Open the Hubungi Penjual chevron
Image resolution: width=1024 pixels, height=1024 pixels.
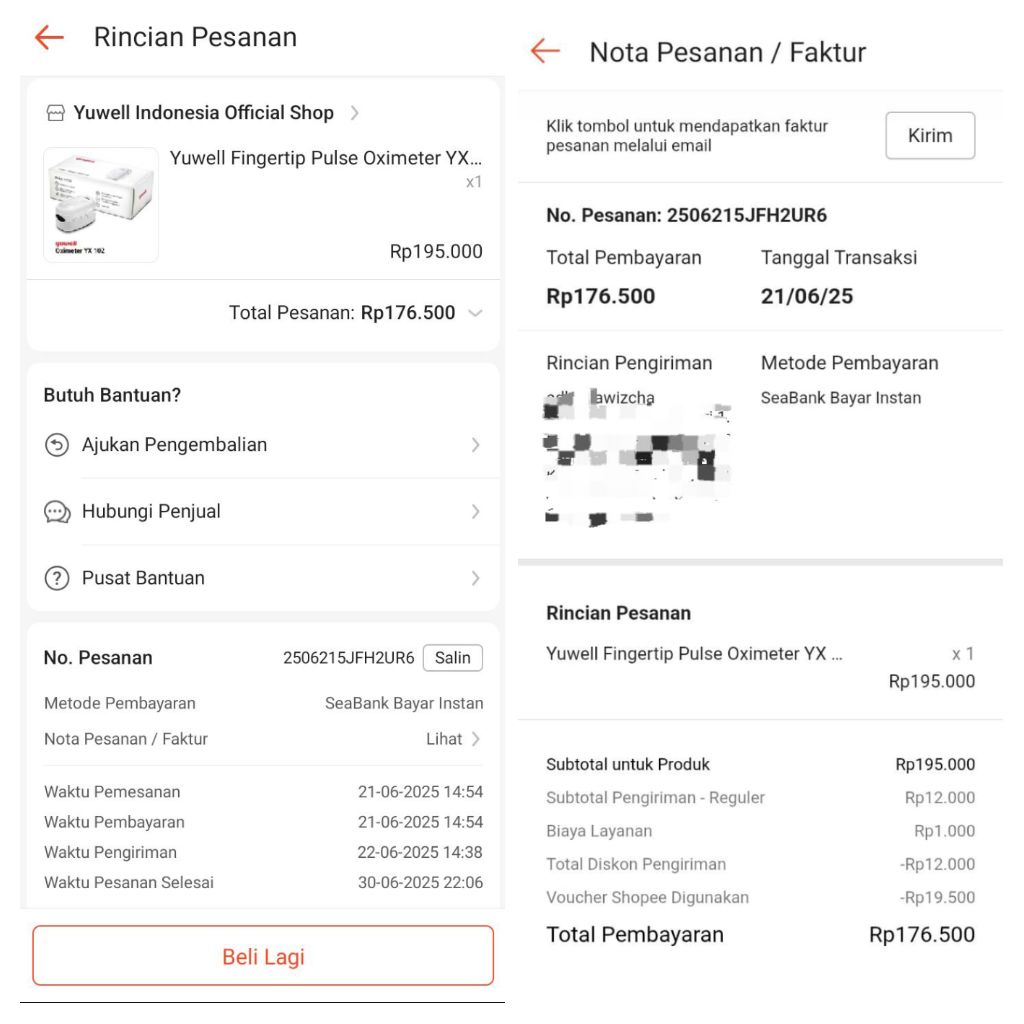[475, 512]
